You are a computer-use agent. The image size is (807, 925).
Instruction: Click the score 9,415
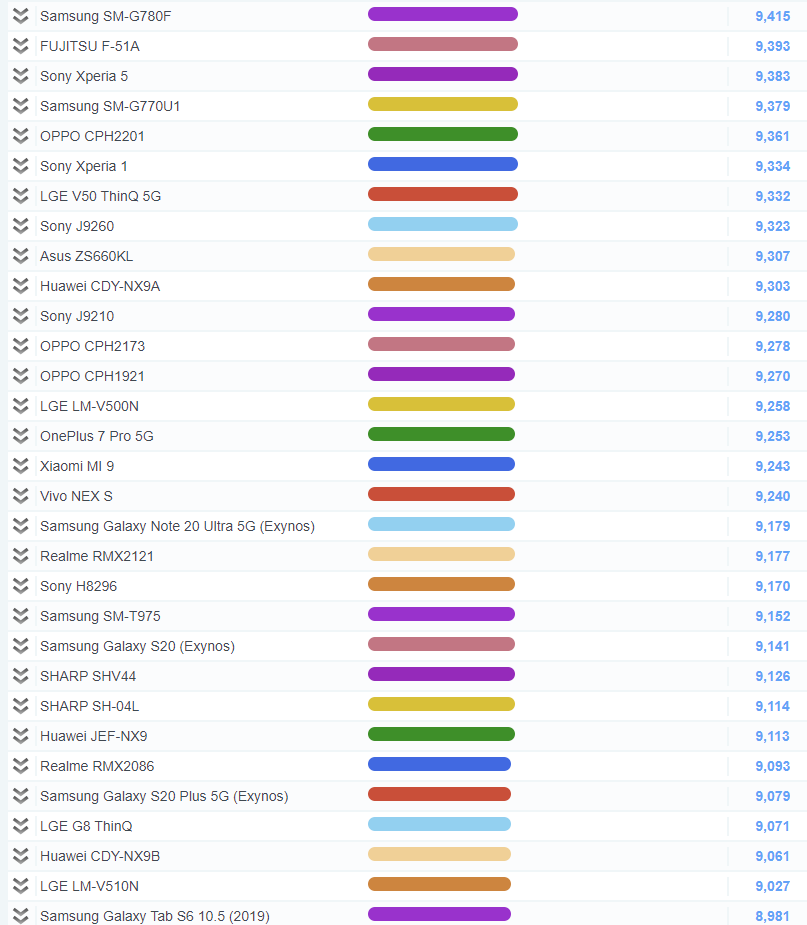(x=773, y=16)
